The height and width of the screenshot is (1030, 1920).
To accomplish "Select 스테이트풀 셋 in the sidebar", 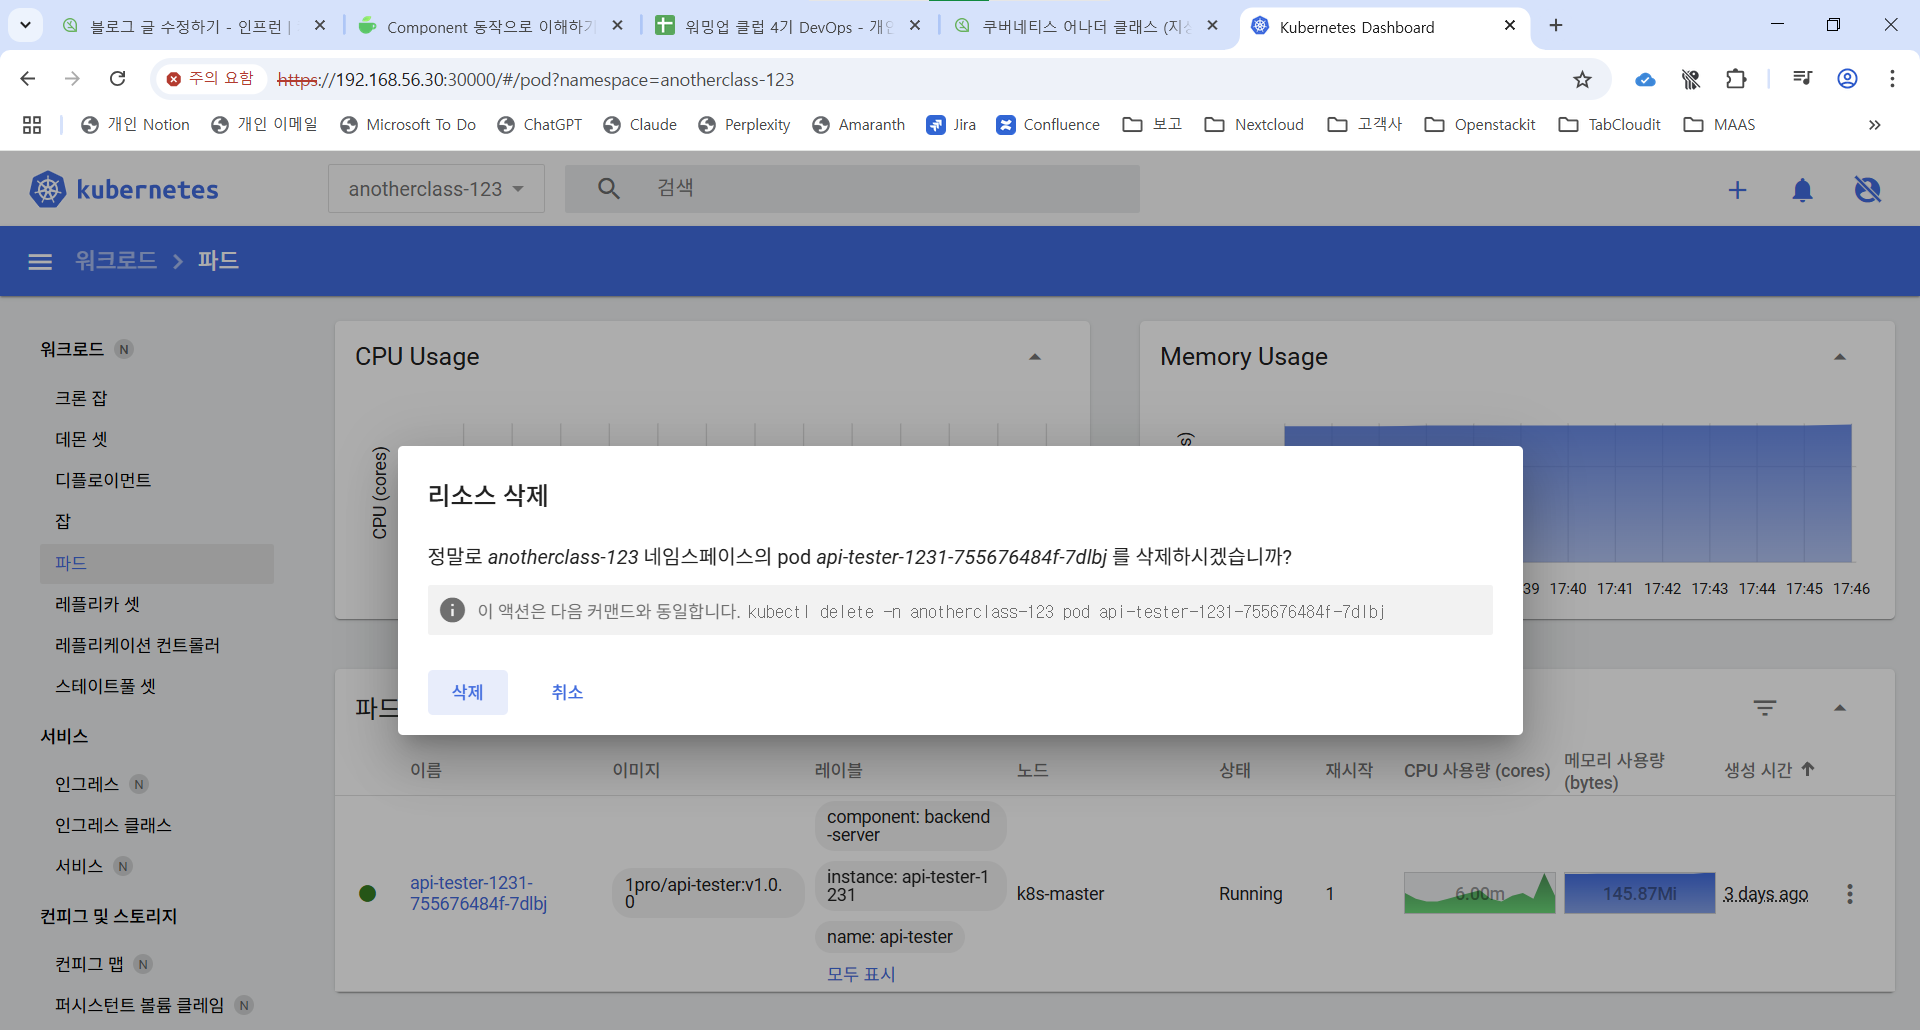I will click(105, 686).
